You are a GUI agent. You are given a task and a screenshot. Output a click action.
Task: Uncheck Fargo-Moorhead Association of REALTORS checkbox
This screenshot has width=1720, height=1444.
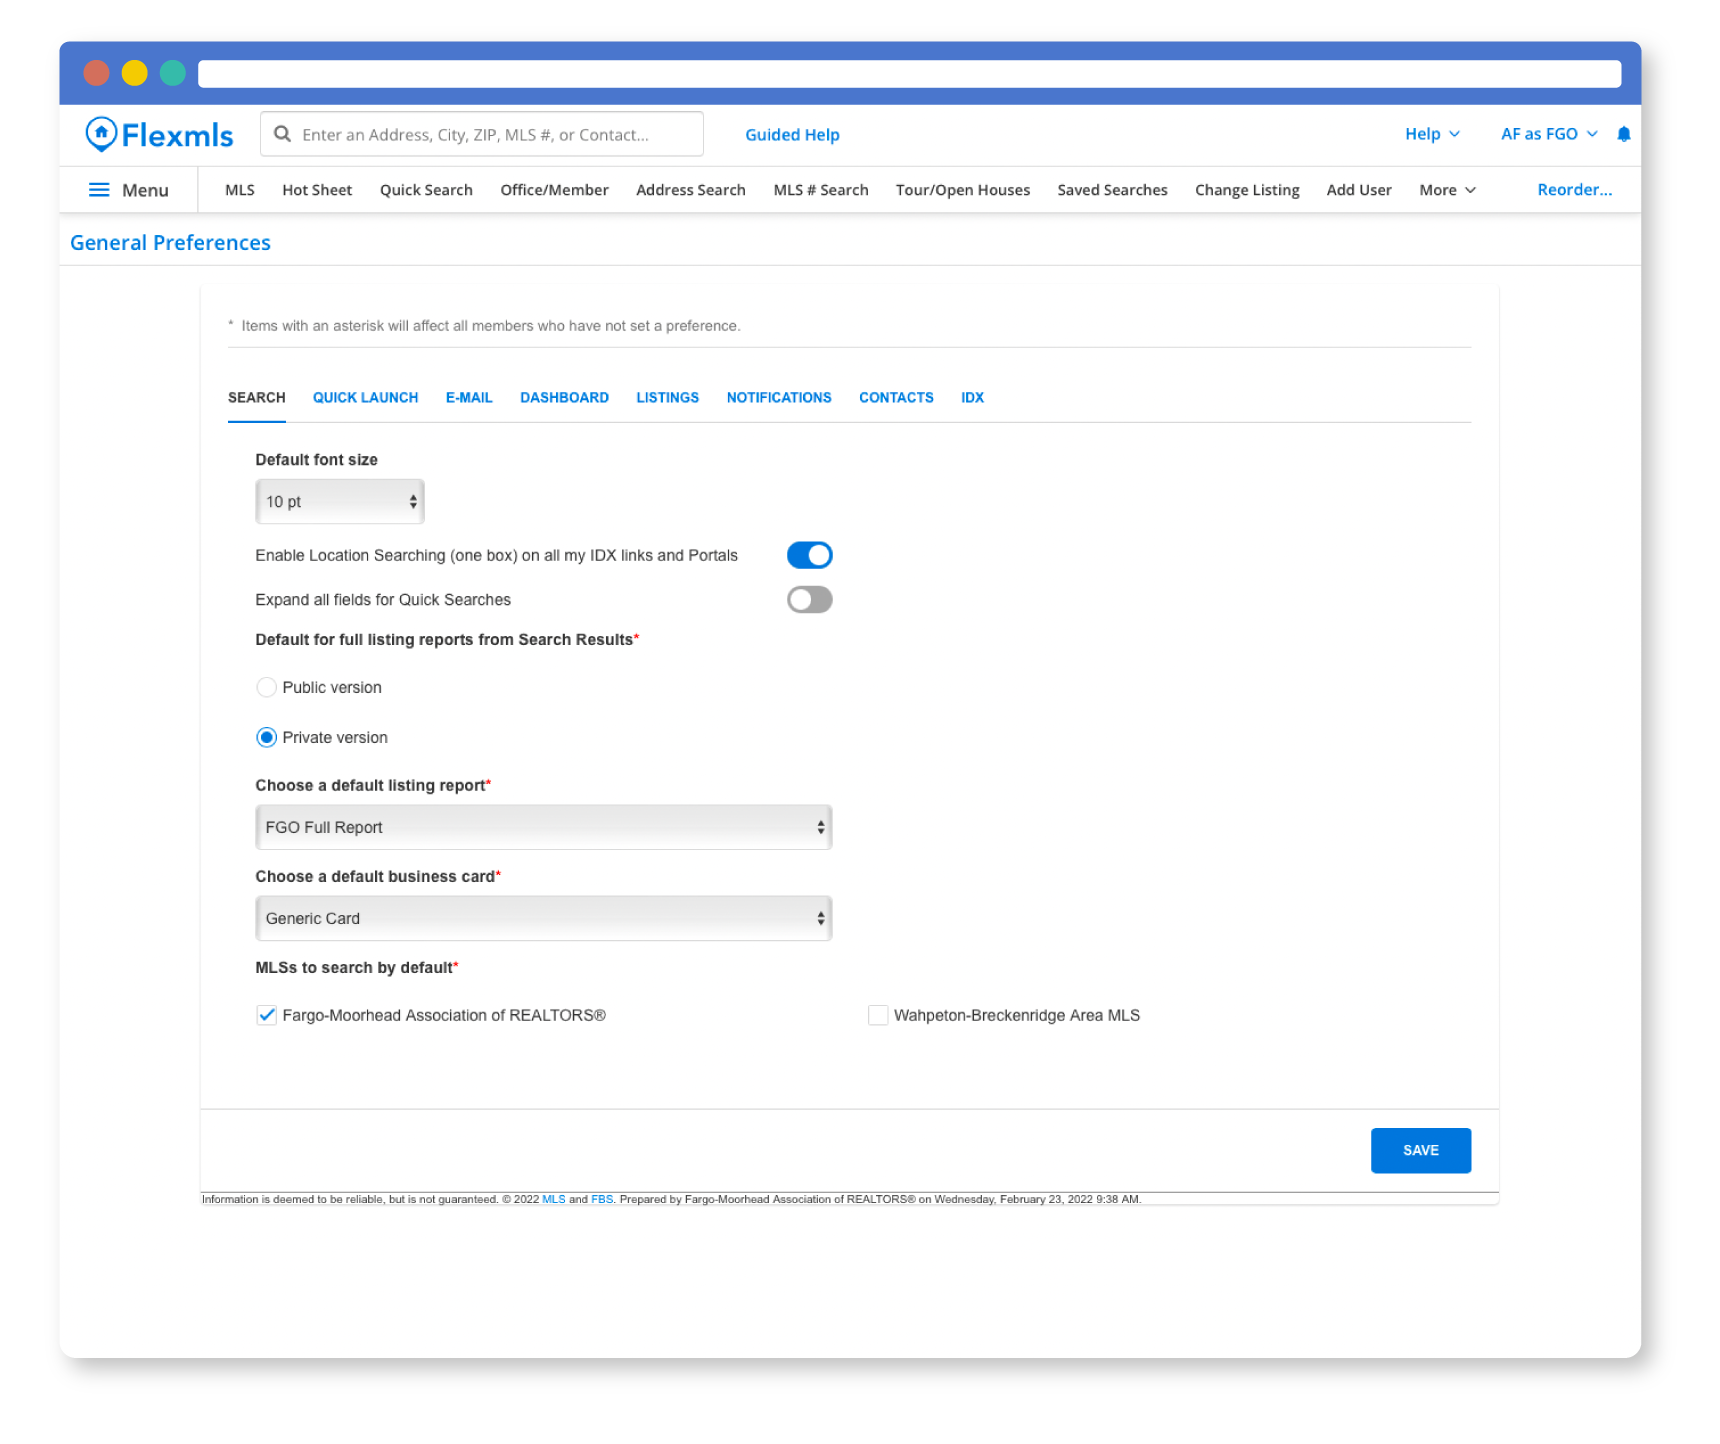(x=267, y=1015)
